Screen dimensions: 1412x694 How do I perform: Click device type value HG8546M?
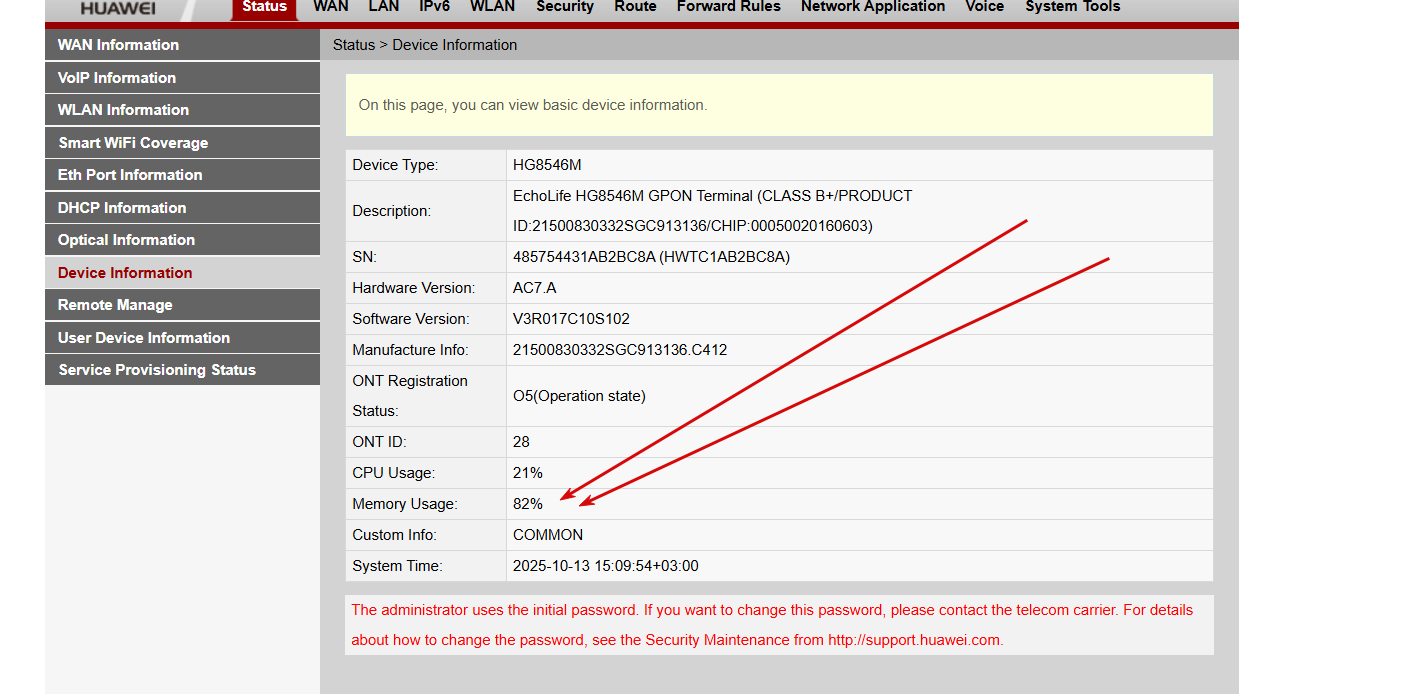tap(547, 165)
